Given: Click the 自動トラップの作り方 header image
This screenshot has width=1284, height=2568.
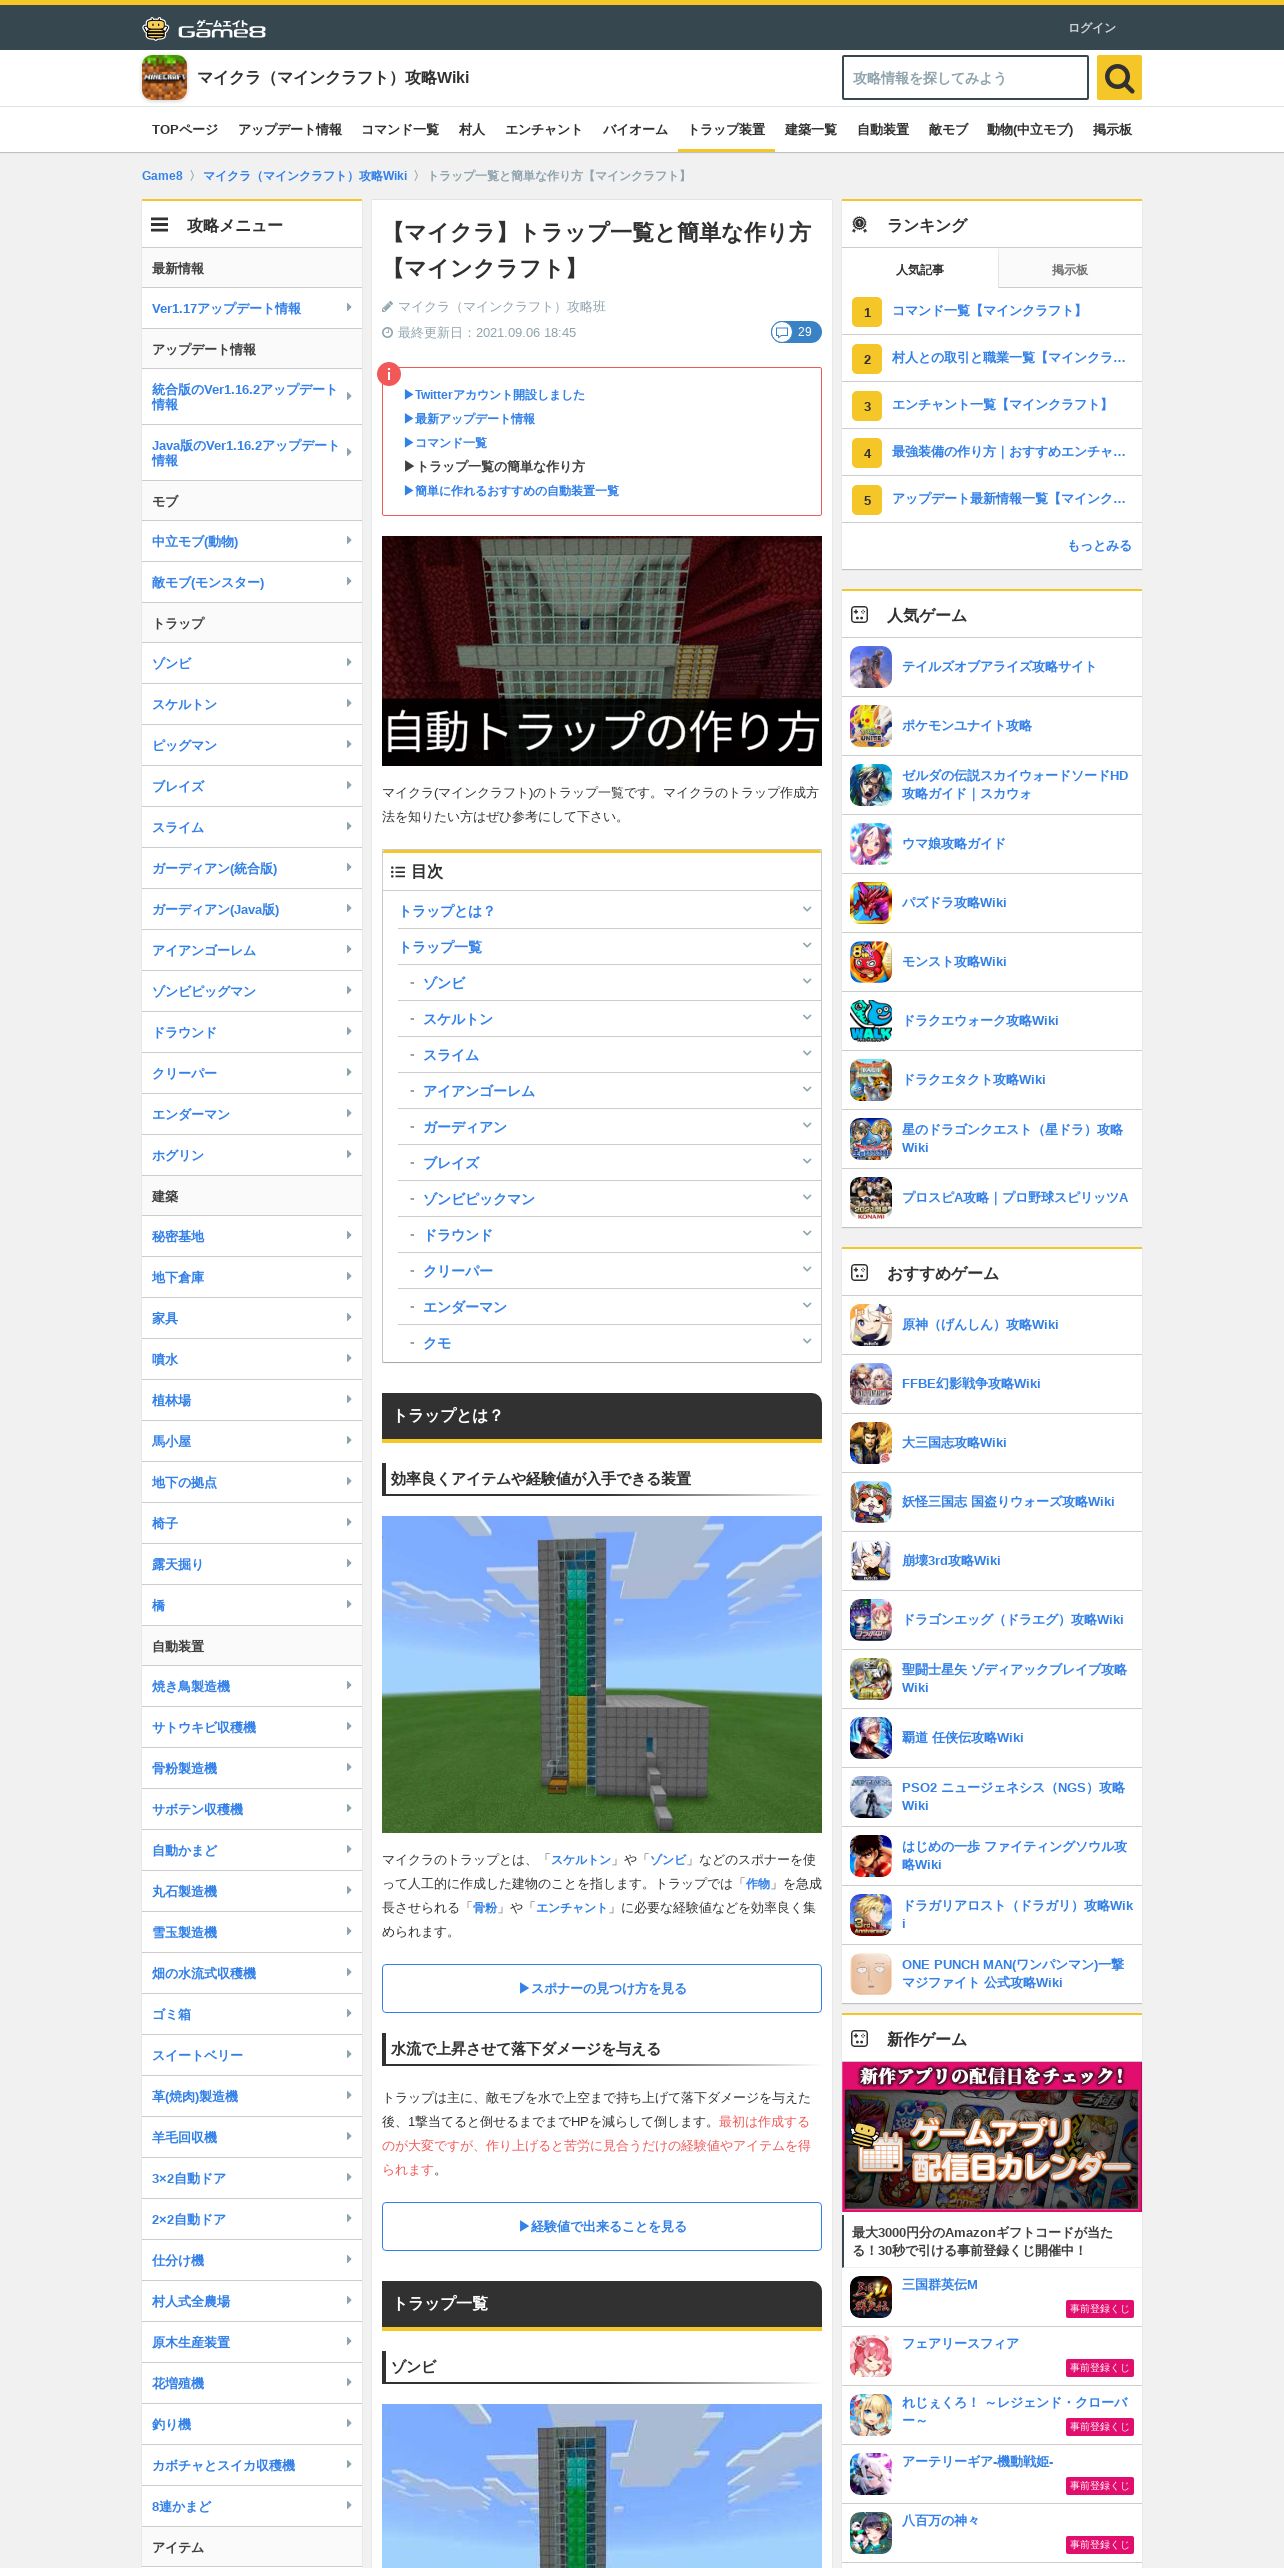Looking at the screenshot, I should click(x=602, y=651).
